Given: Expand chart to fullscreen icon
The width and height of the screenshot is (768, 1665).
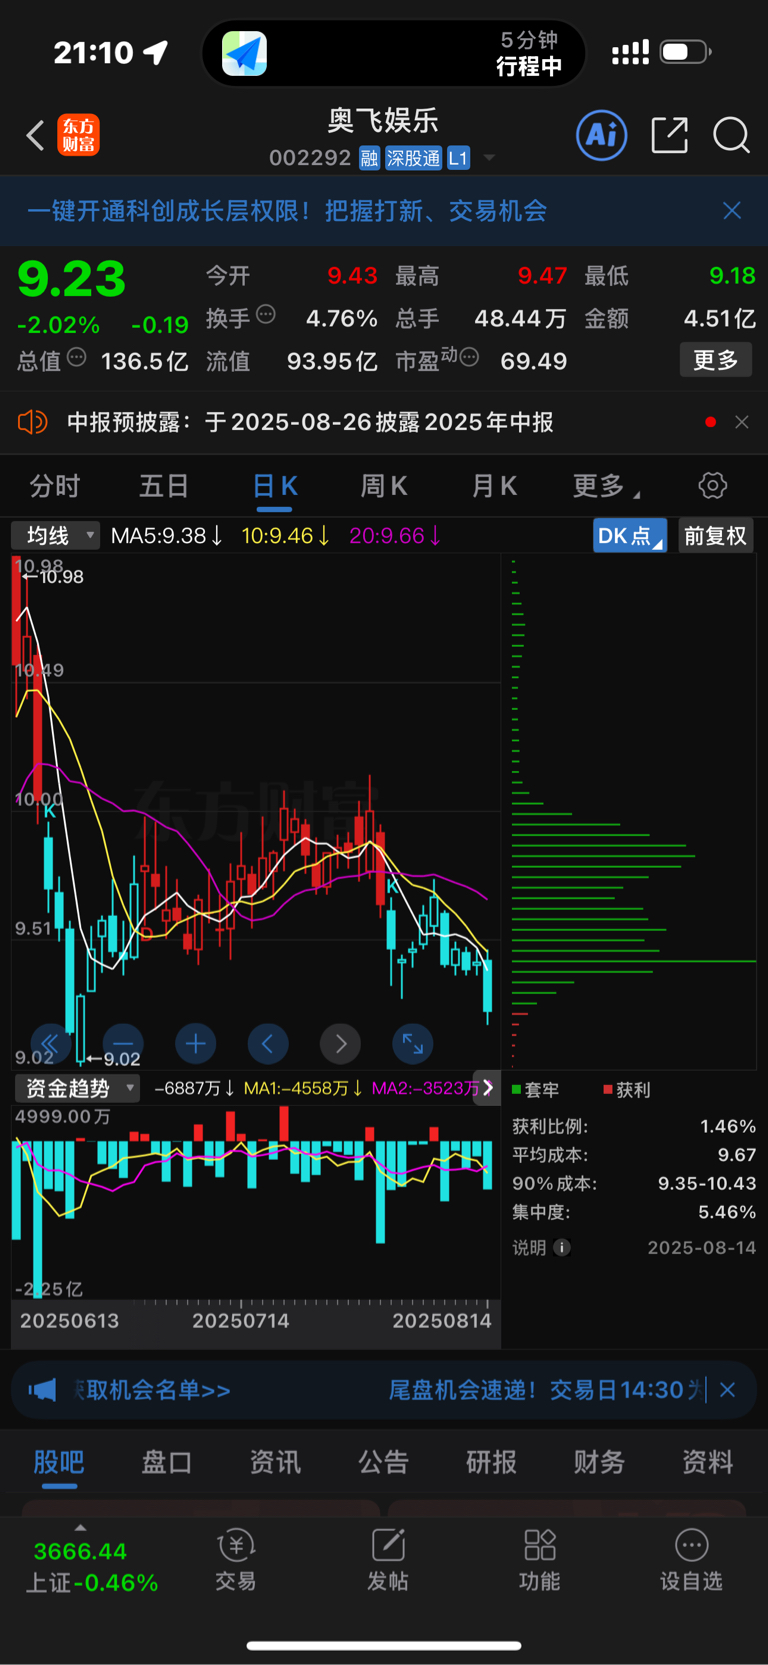Looking at the screenshot, I should point(413,1044).
